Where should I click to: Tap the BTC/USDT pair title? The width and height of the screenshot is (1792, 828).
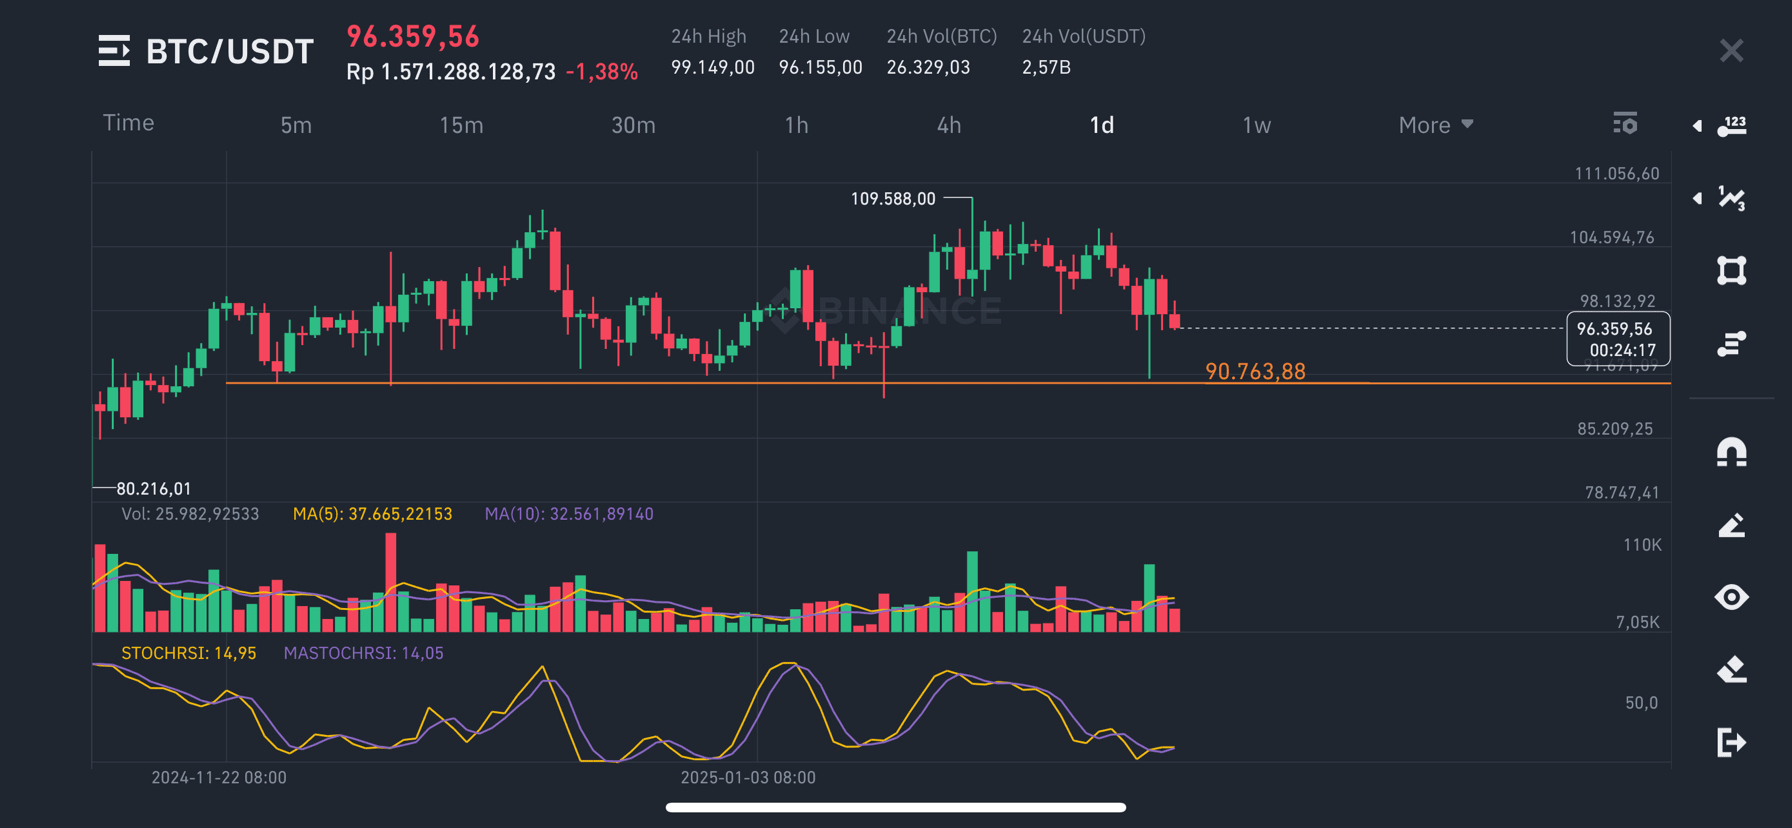coord(230,51)
